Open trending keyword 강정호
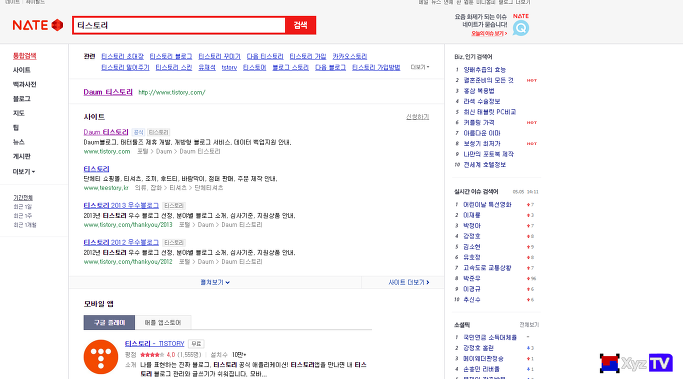683x379 pixels. pyautogui.click(x=472, y=236)
